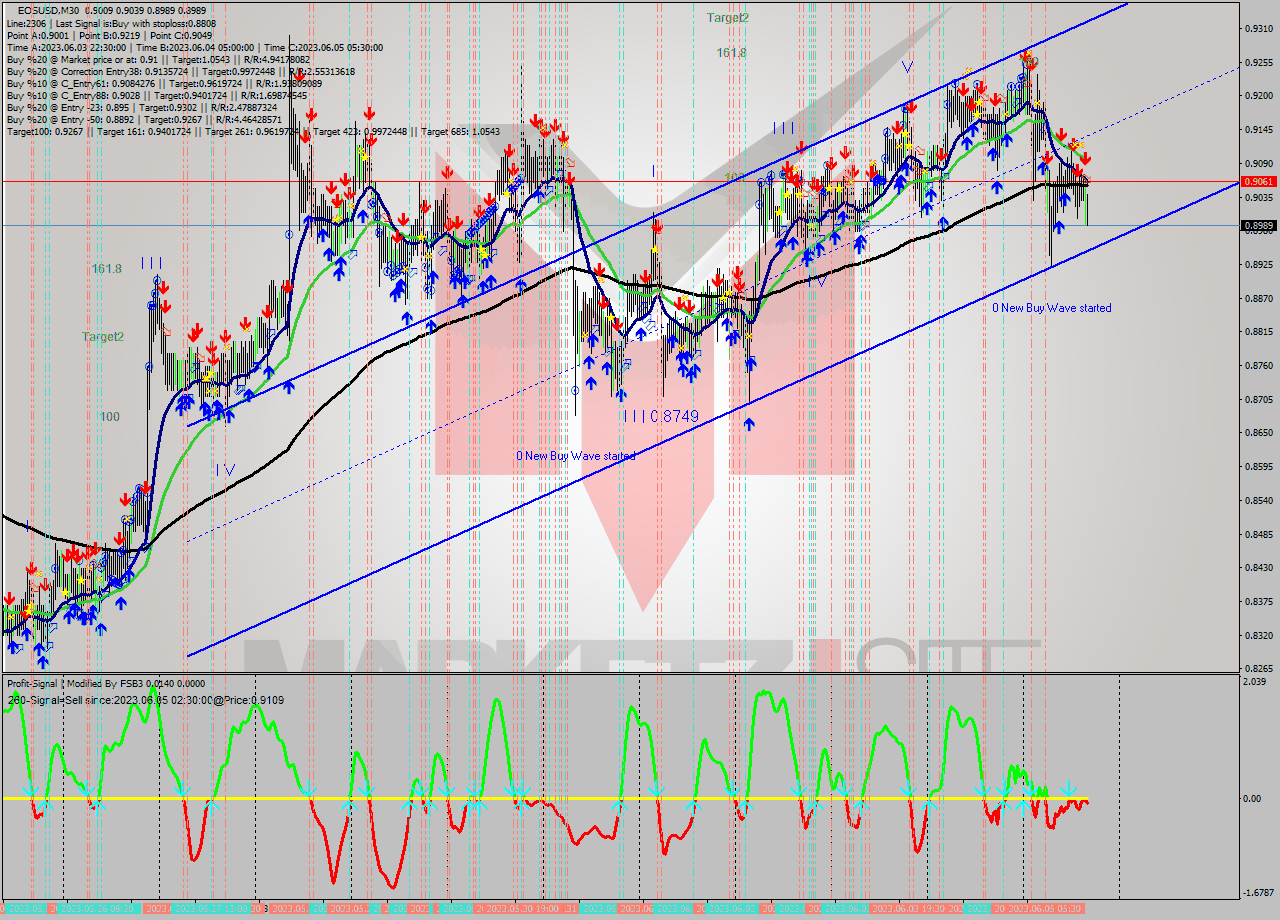Image resolution: width=1280 pixels, height=920 pixels.
Task: Click the rightmost red down arrow marker
Action: [x=1085, y=159]
